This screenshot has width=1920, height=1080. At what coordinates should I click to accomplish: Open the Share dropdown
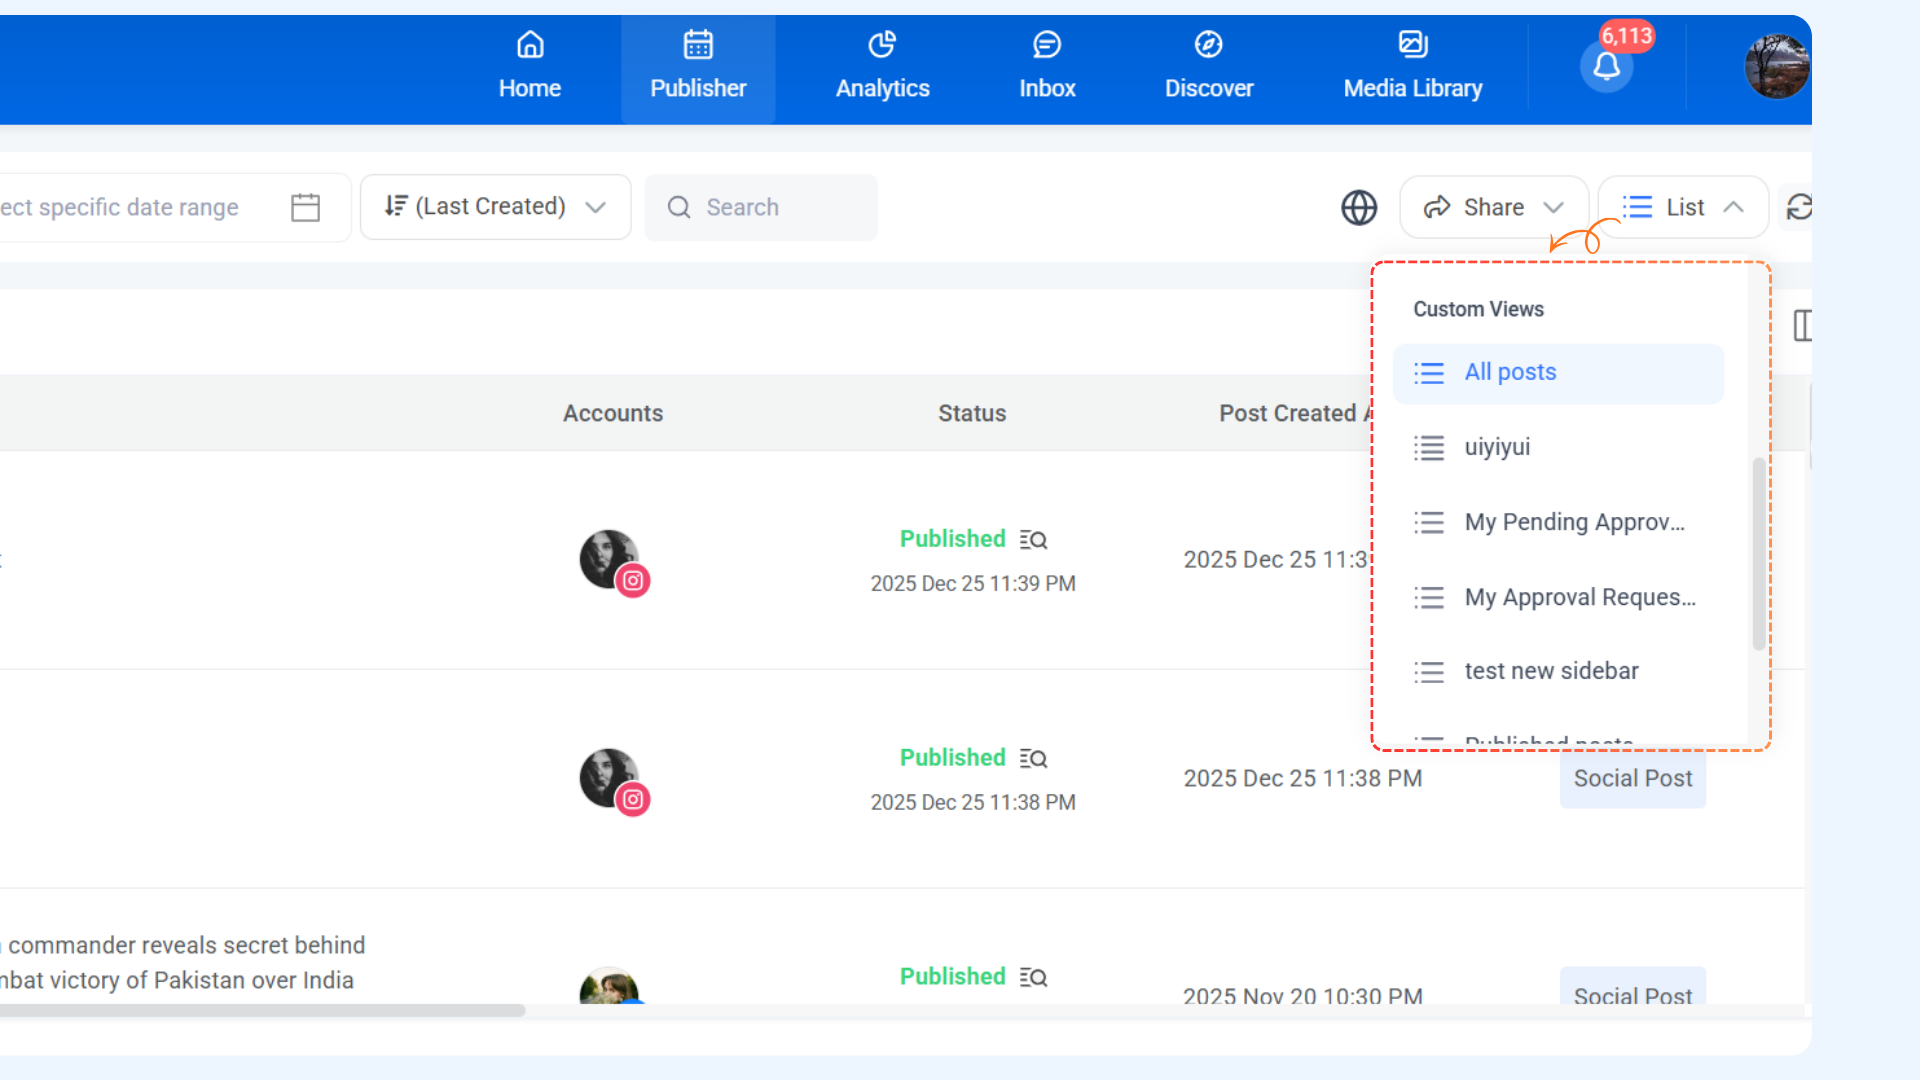1493,207
